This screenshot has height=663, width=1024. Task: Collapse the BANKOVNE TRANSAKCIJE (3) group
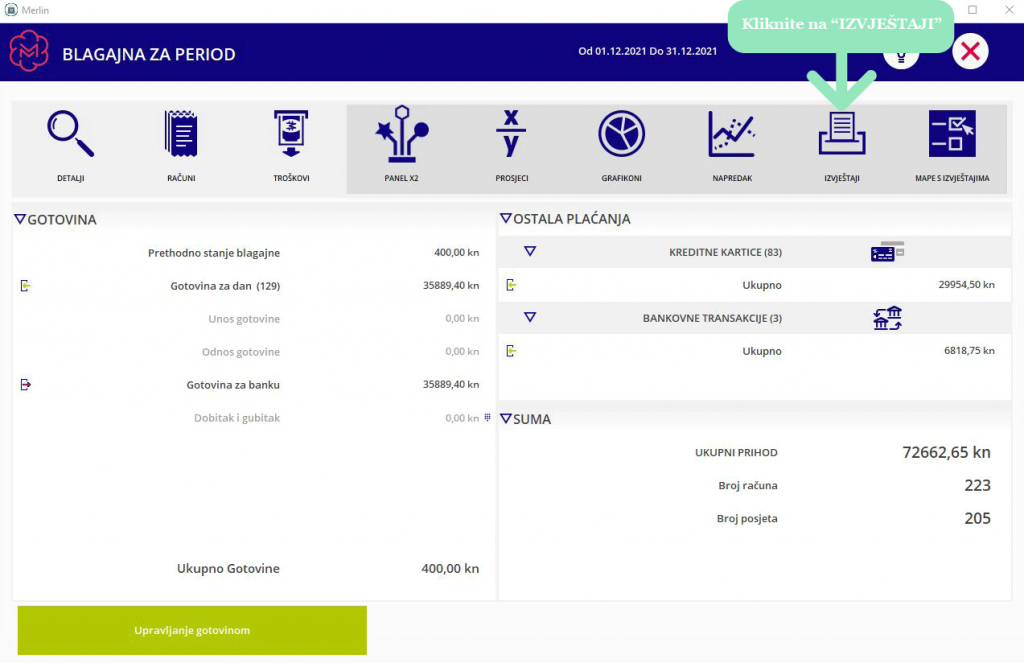(x=530, y=317)
